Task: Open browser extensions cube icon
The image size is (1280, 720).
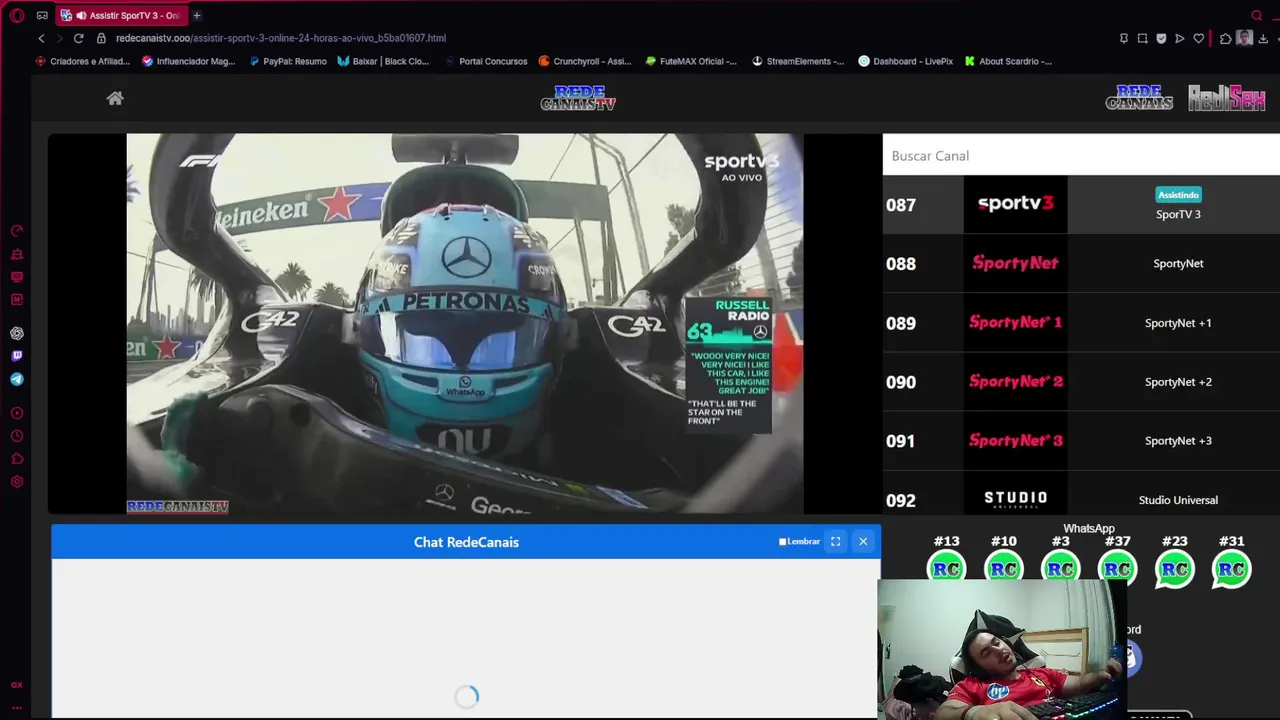Action: click(1226, 38)
